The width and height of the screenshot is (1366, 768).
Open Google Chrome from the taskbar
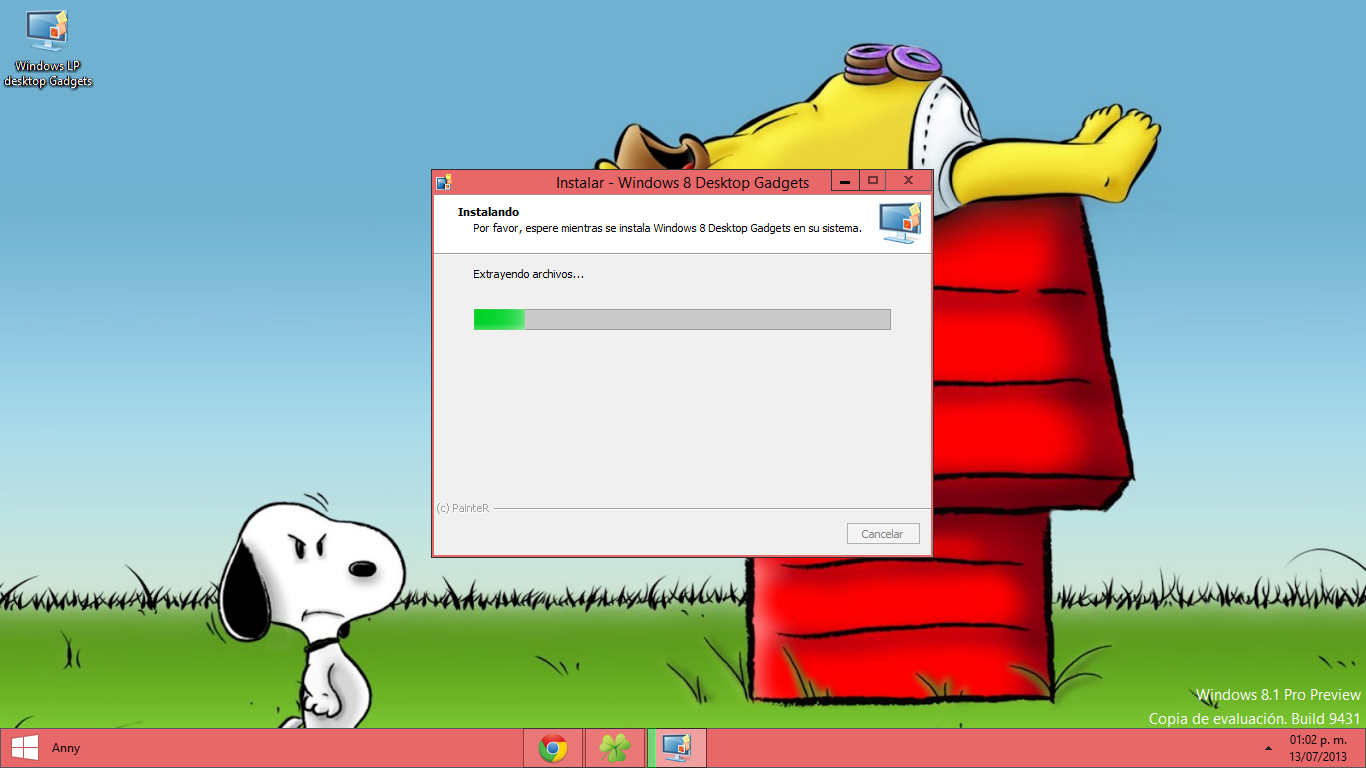(553, 748)
